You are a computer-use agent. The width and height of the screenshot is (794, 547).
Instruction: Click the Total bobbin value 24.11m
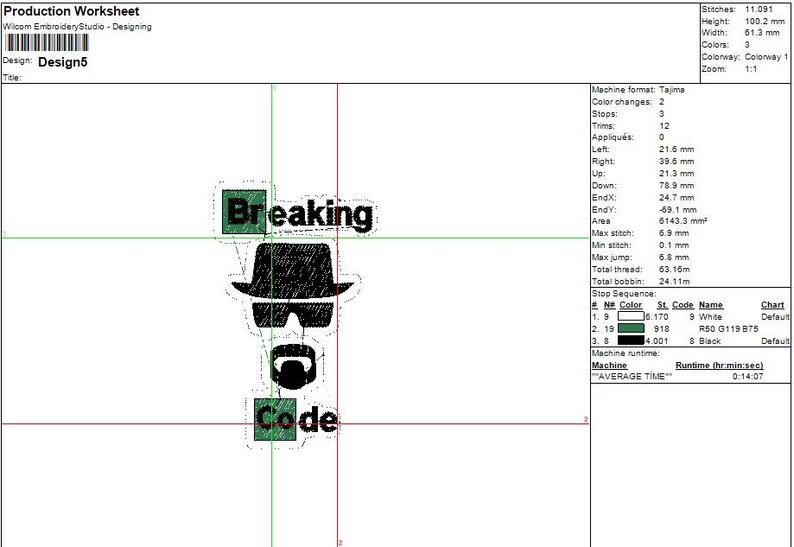pyautogui.click(x=674, y=282)
